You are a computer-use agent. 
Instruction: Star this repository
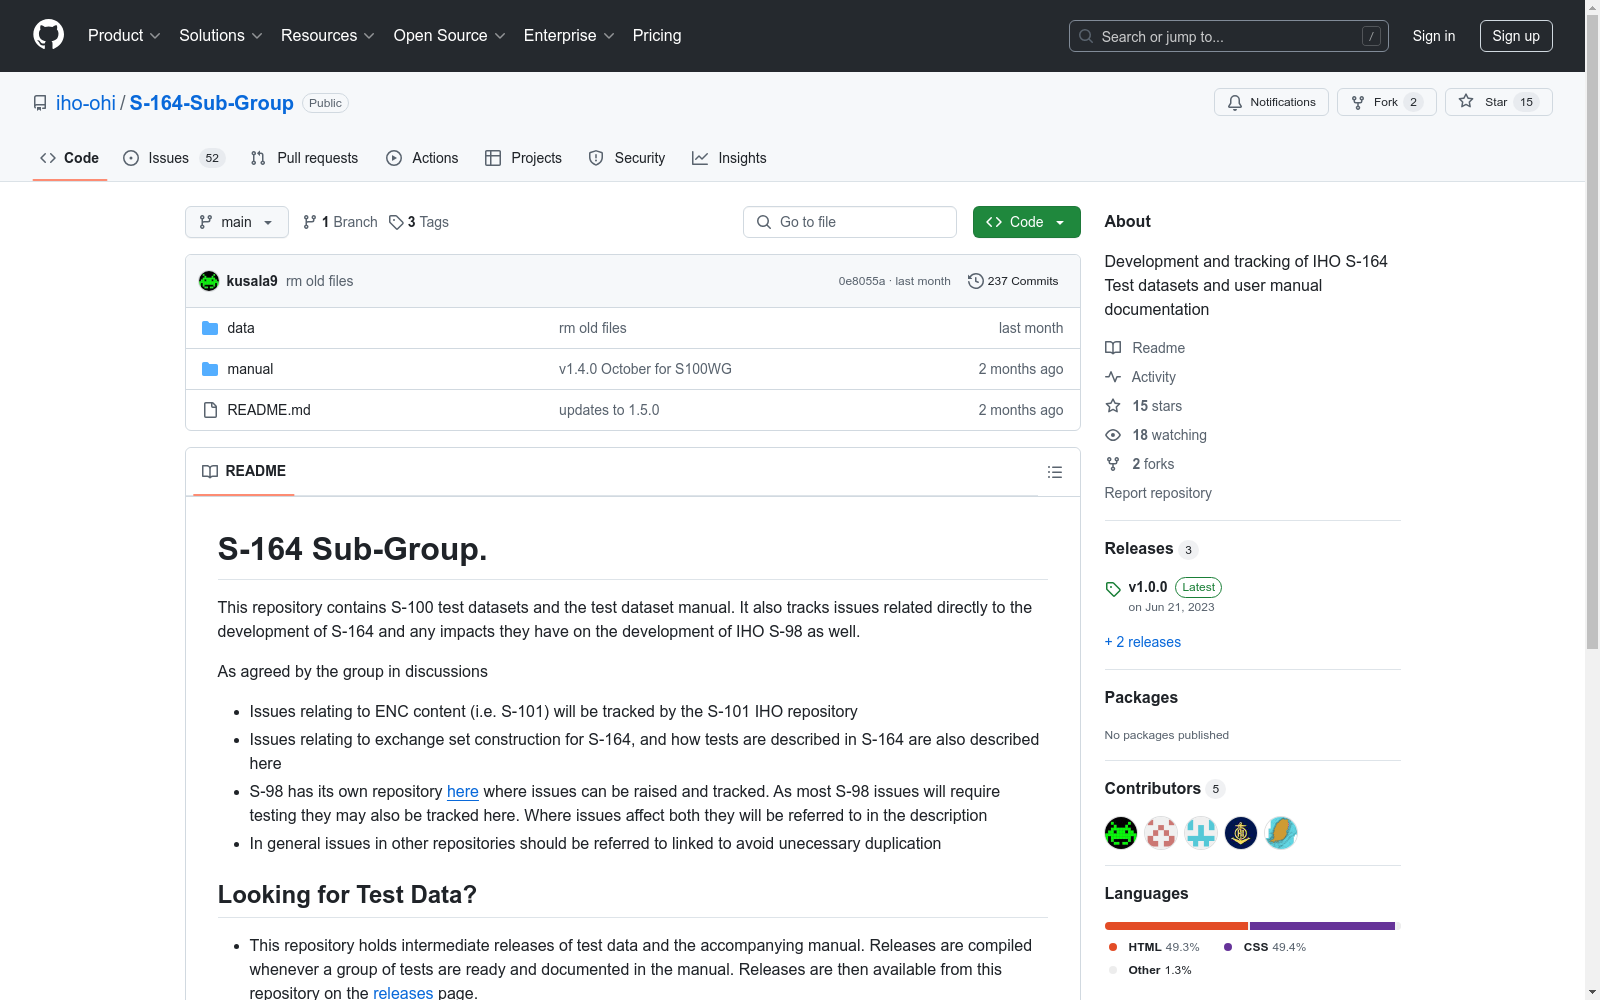point(1498,102)
